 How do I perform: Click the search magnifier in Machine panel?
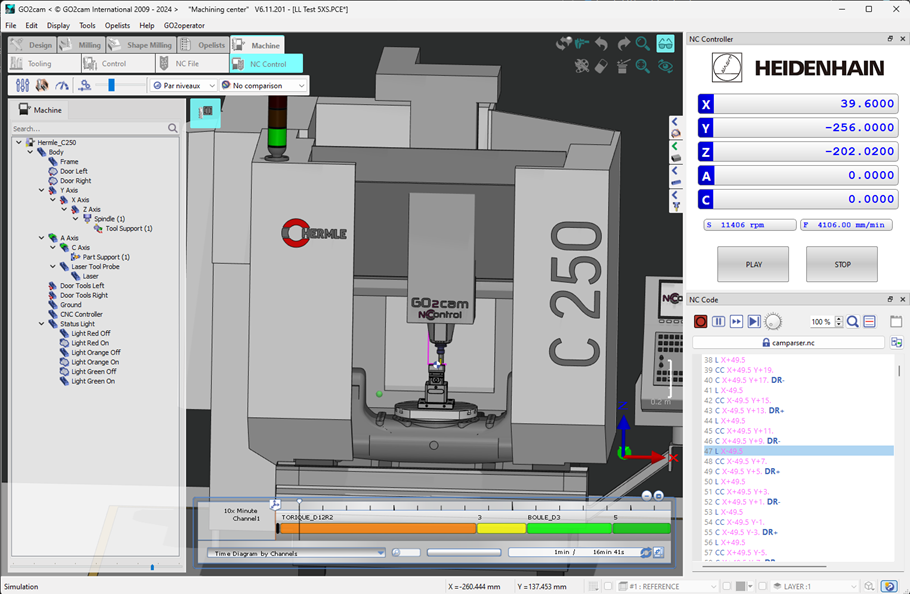(172, 128)
